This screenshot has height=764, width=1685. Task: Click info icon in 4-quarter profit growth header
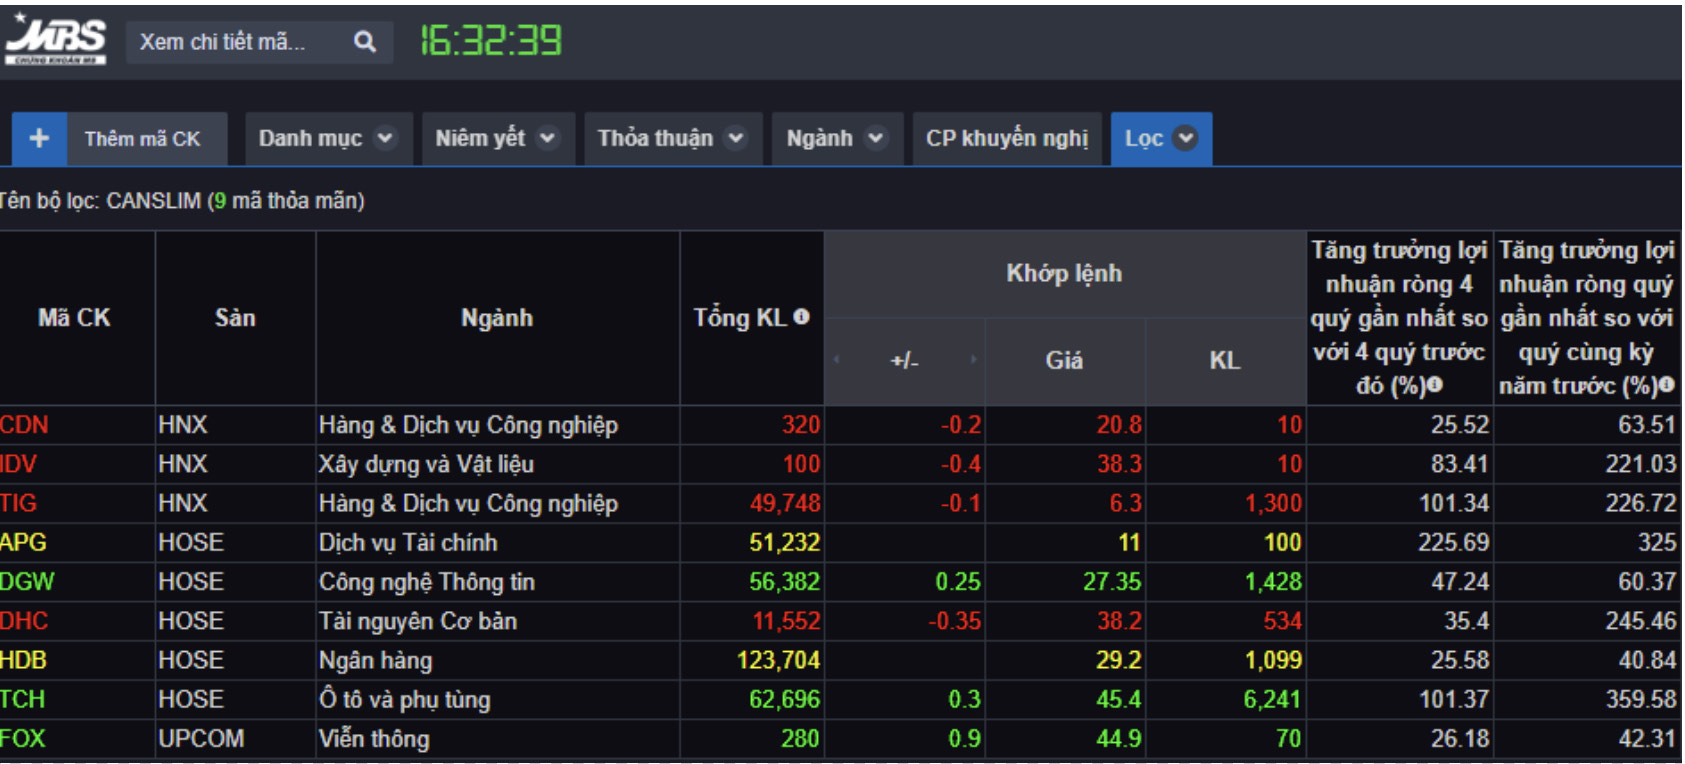click(1435, 385)
